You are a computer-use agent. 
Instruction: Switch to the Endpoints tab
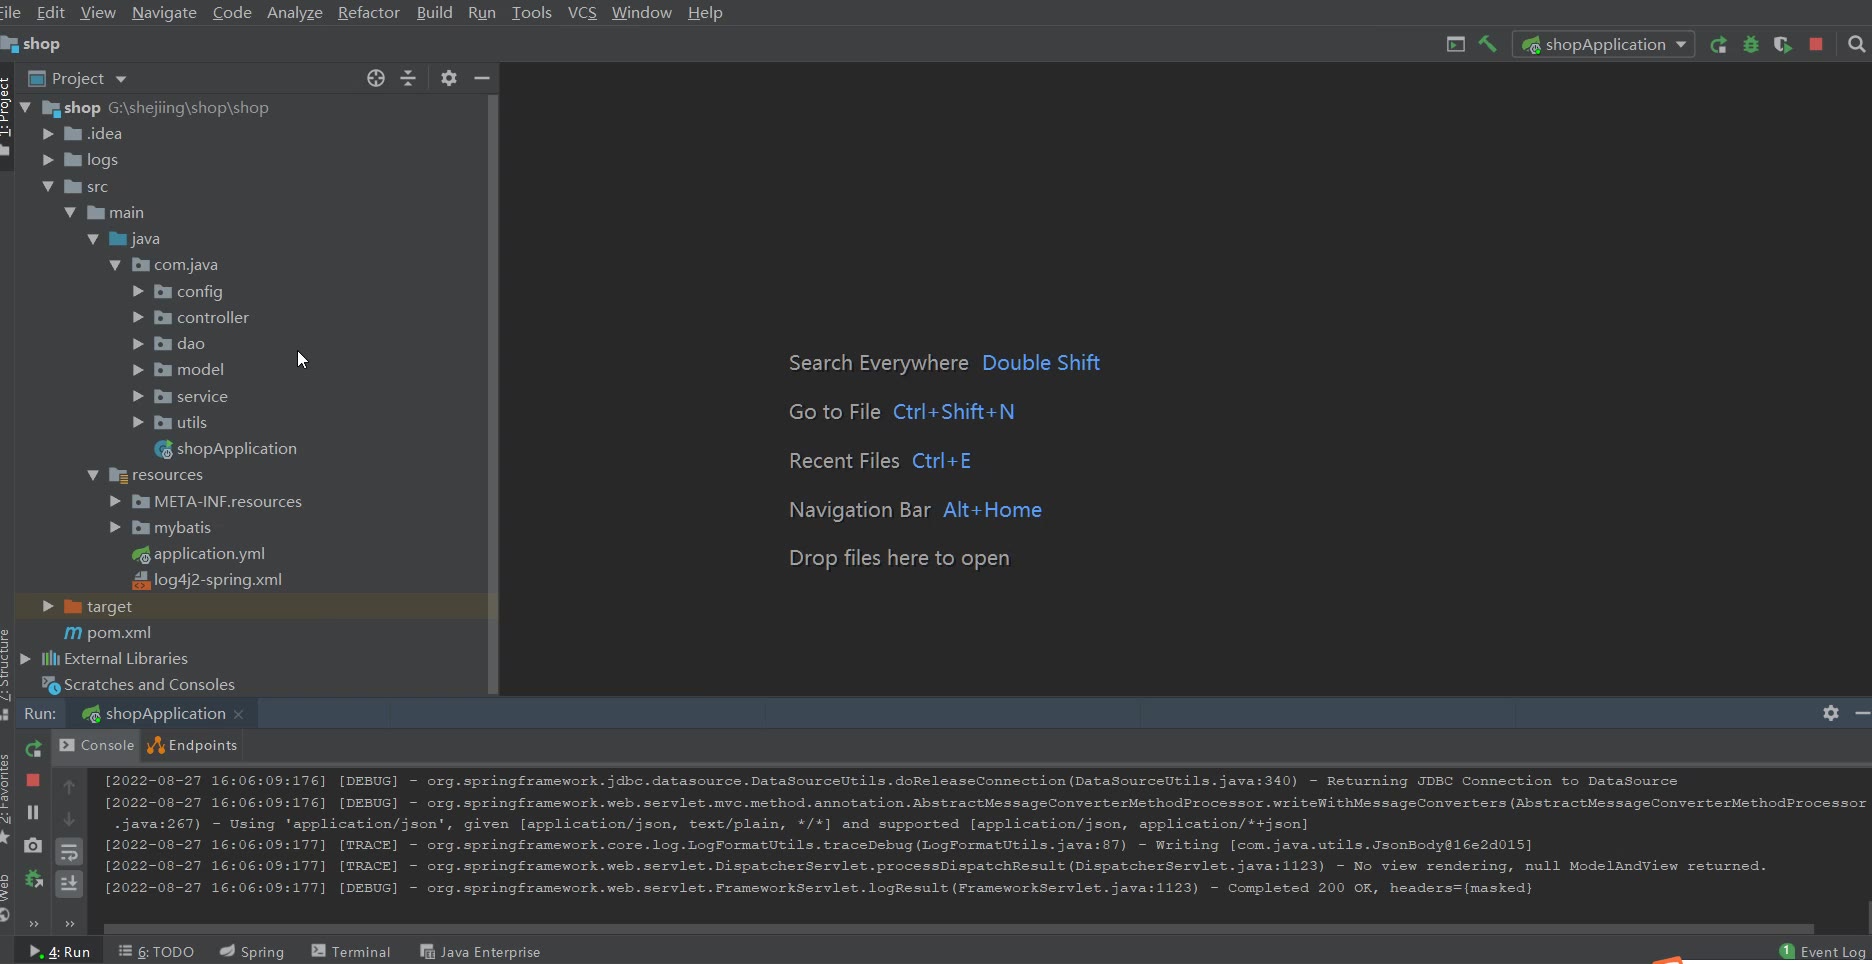[192, 745]
